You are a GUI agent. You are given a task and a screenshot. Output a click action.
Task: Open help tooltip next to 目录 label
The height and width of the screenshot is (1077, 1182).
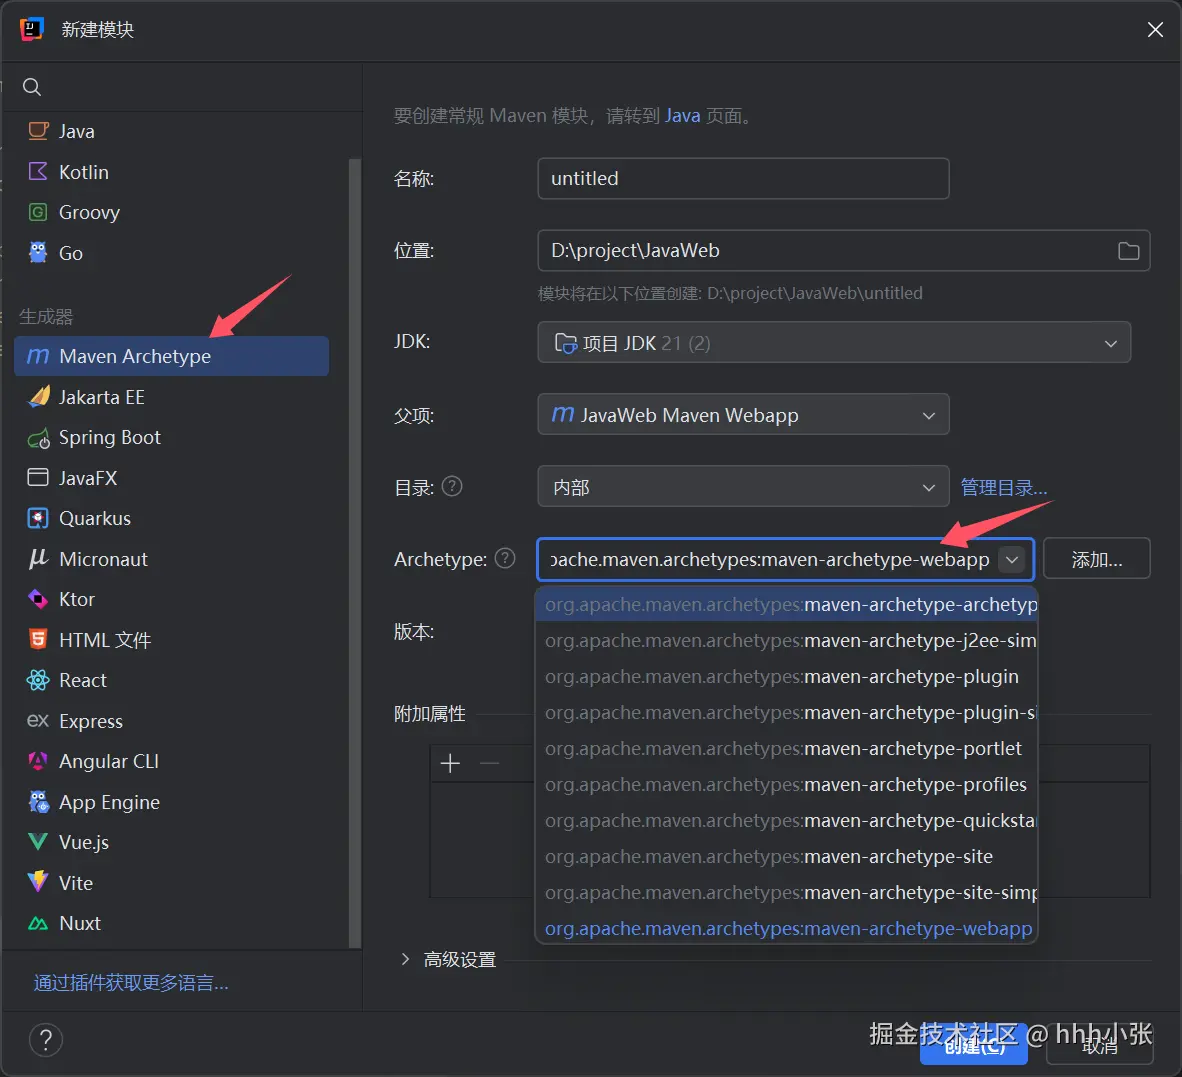(x=452, y=486)
